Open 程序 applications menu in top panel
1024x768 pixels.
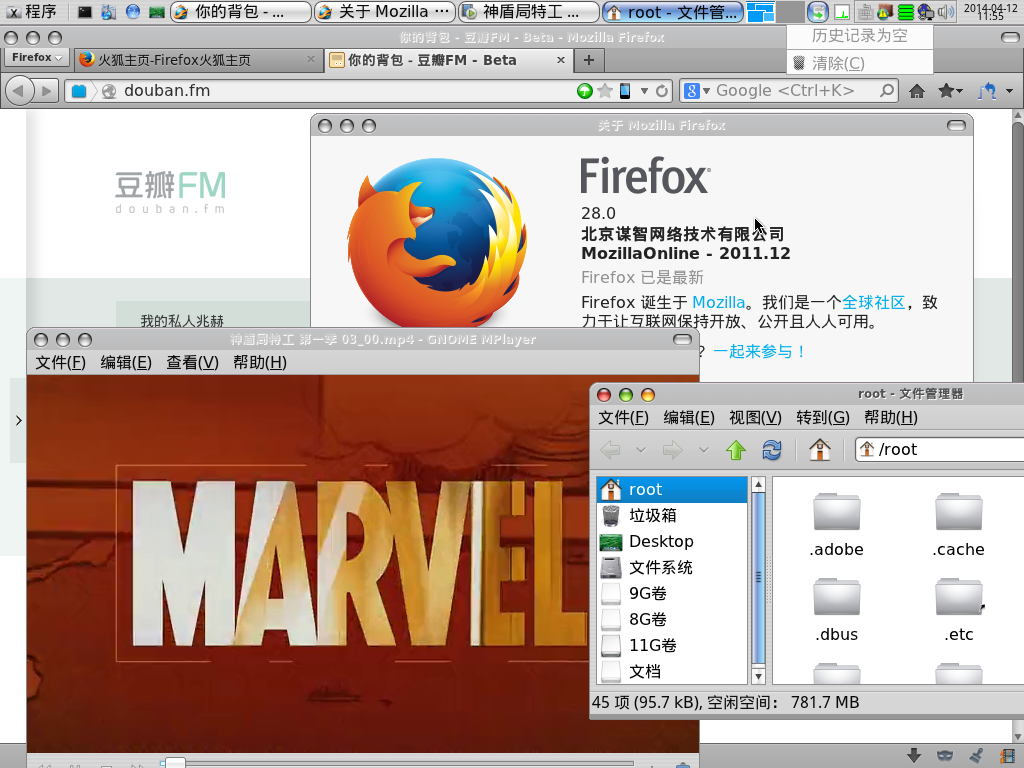click(32, 12)
